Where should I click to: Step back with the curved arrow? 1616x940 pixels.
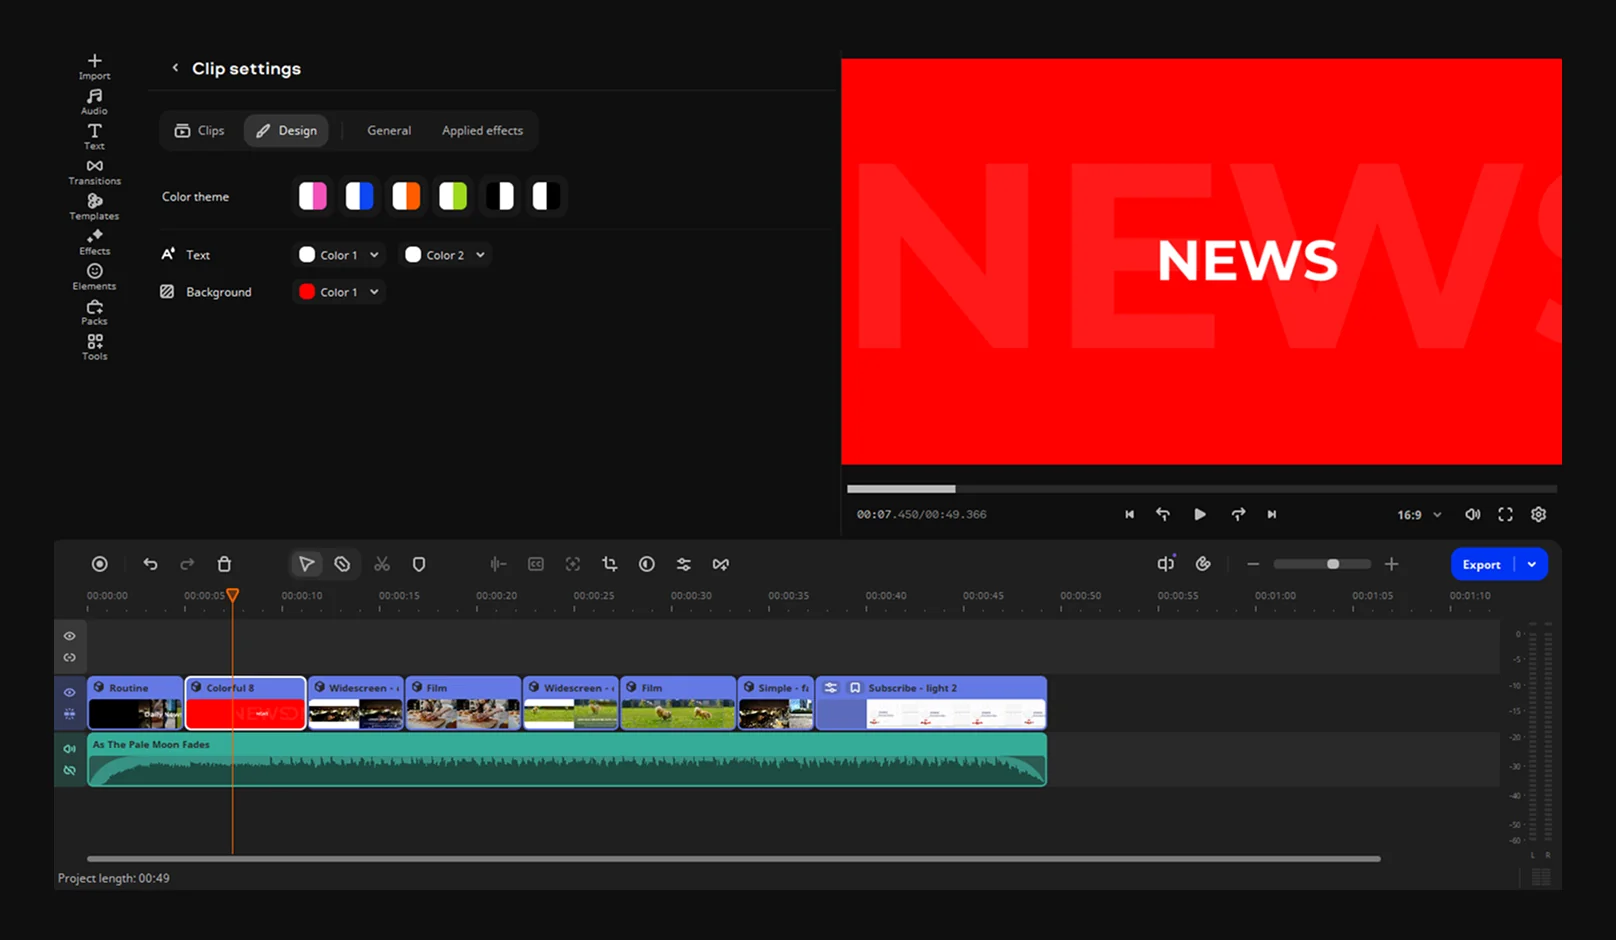coord(1163,514)
